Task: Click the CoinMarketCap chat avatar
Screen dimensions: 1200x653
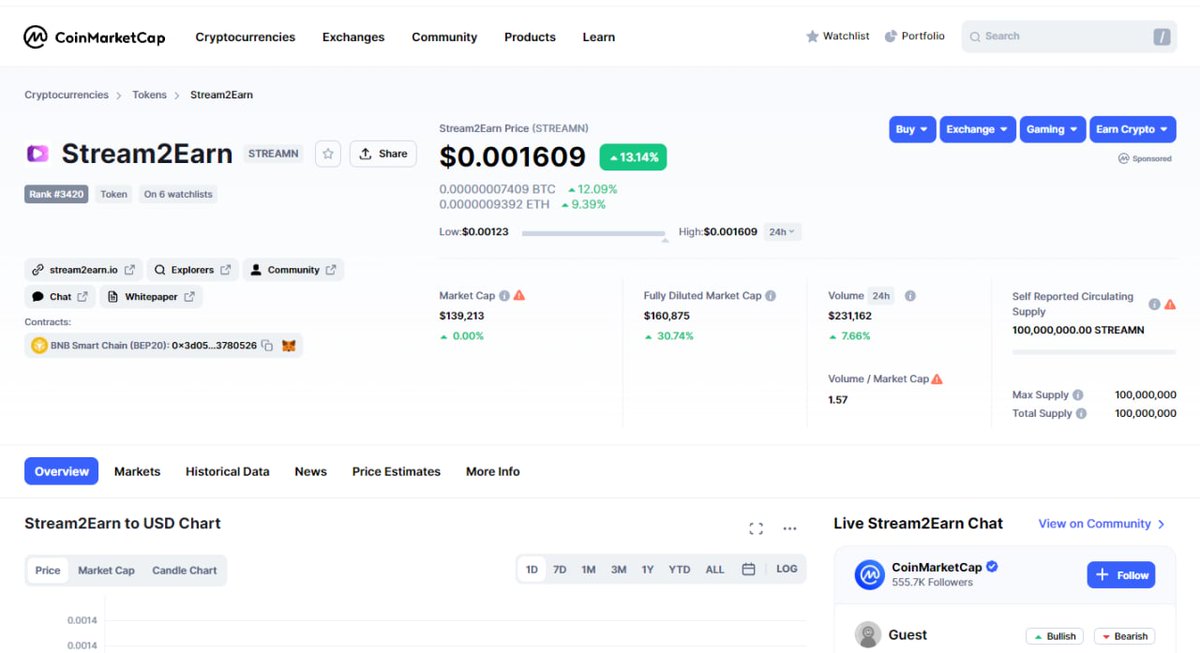Action: click(870, 575)
